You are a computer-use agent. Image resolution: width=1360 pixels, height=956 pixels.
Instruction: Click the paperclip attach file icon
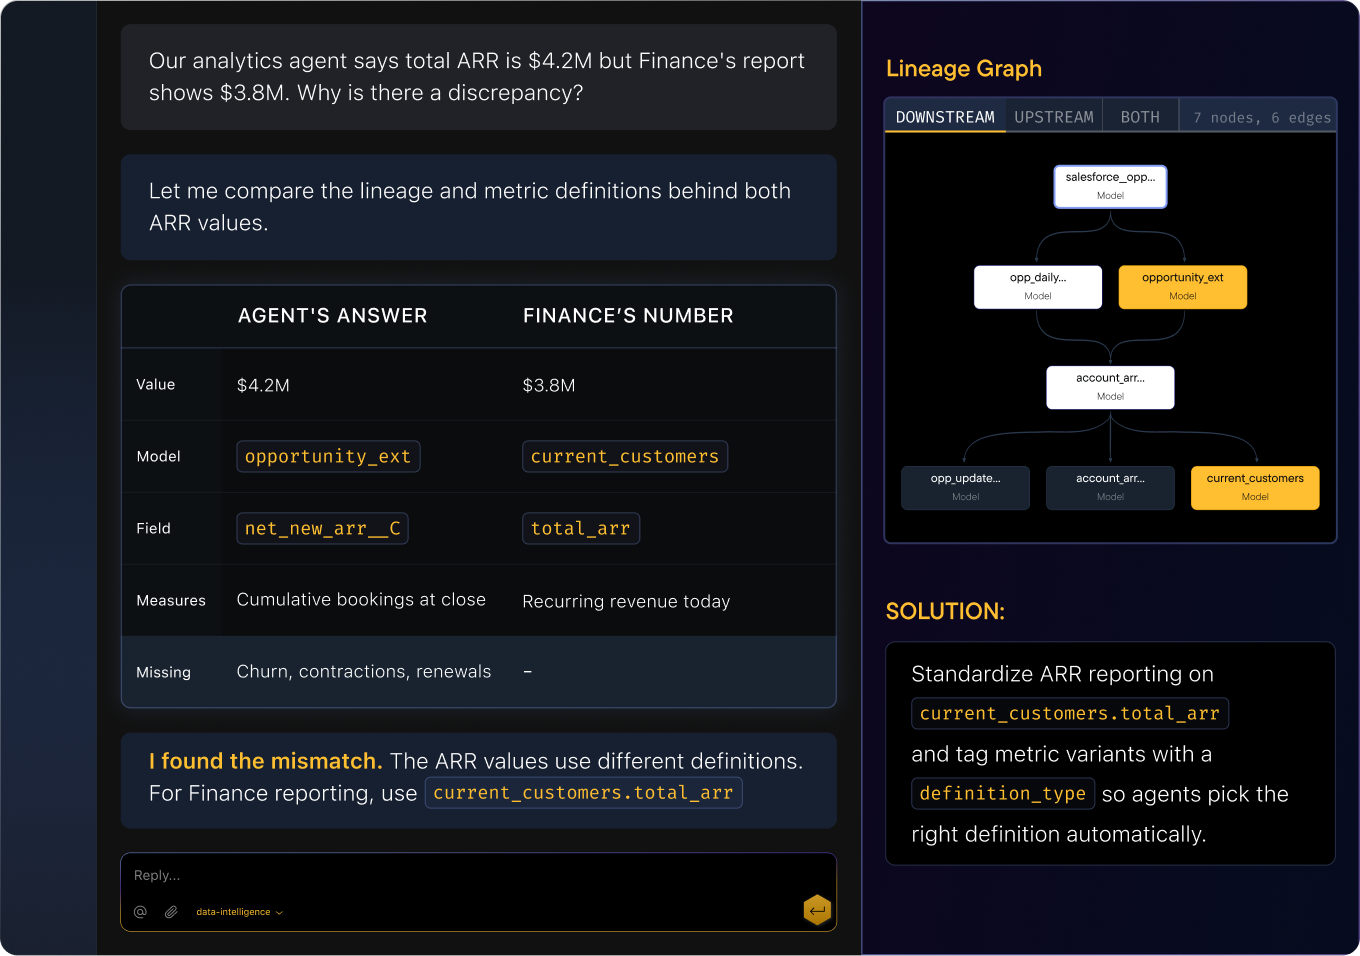(x=171, y=912)
